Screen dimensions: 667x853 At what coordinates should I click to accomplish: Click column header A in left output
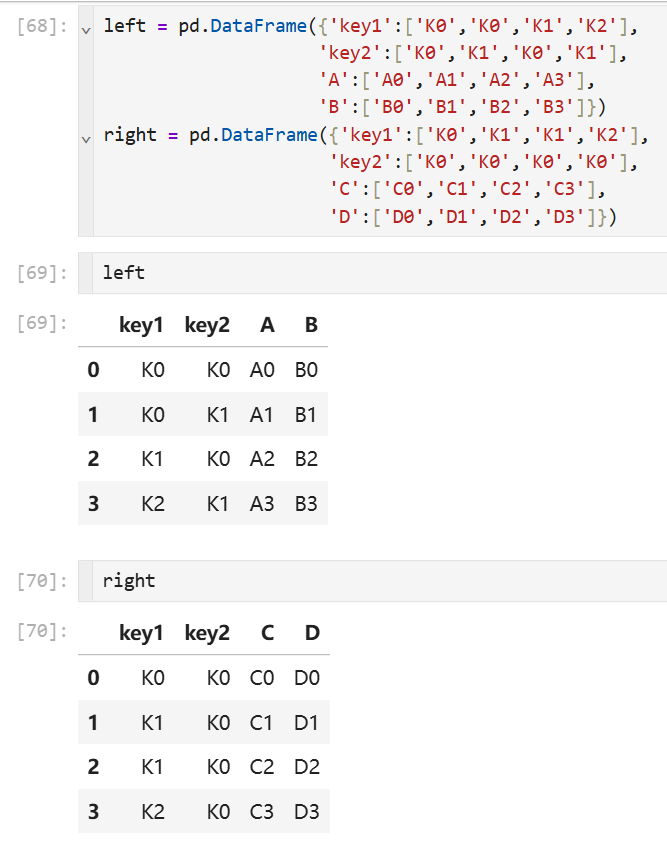coord(267,325)
